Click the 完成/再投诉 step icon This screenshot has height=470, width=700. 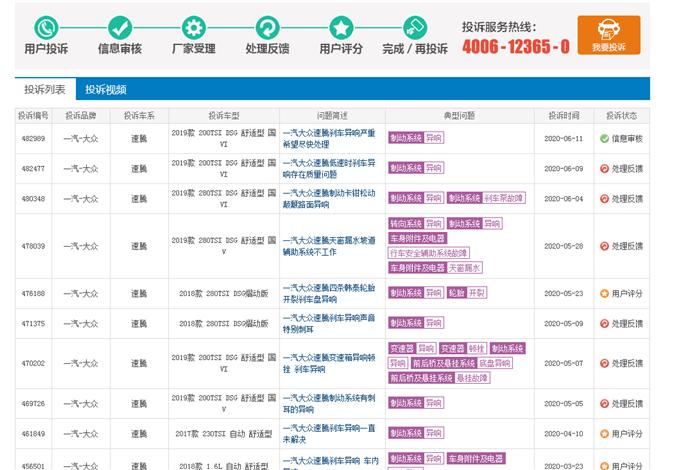click(415, 28)
